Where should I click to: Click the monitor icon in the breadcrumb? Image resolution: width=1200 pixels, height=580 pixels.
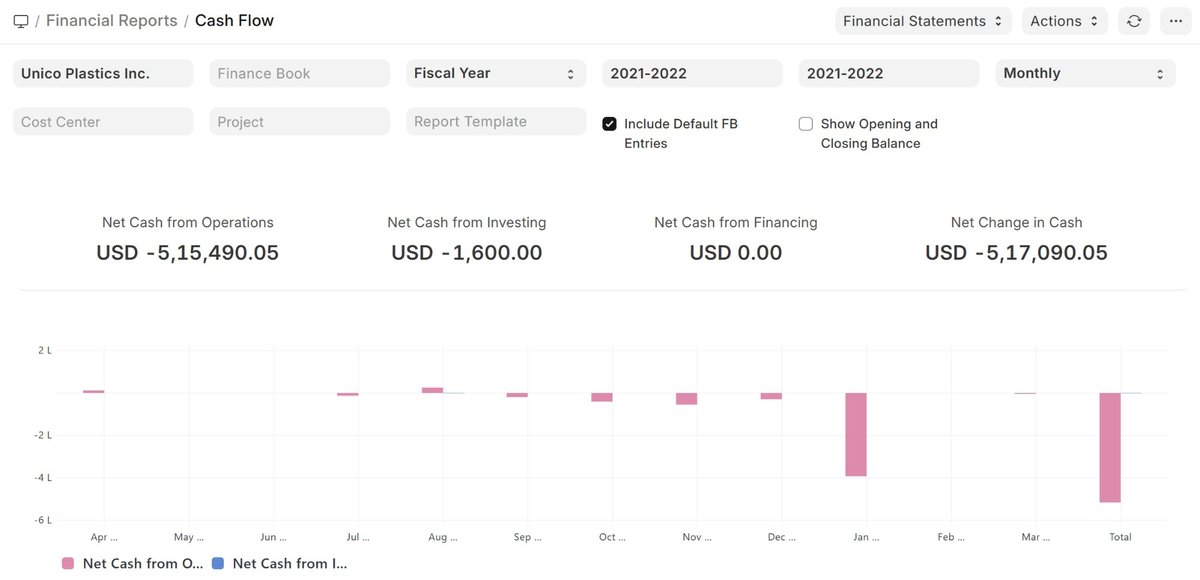pos(21,20)
